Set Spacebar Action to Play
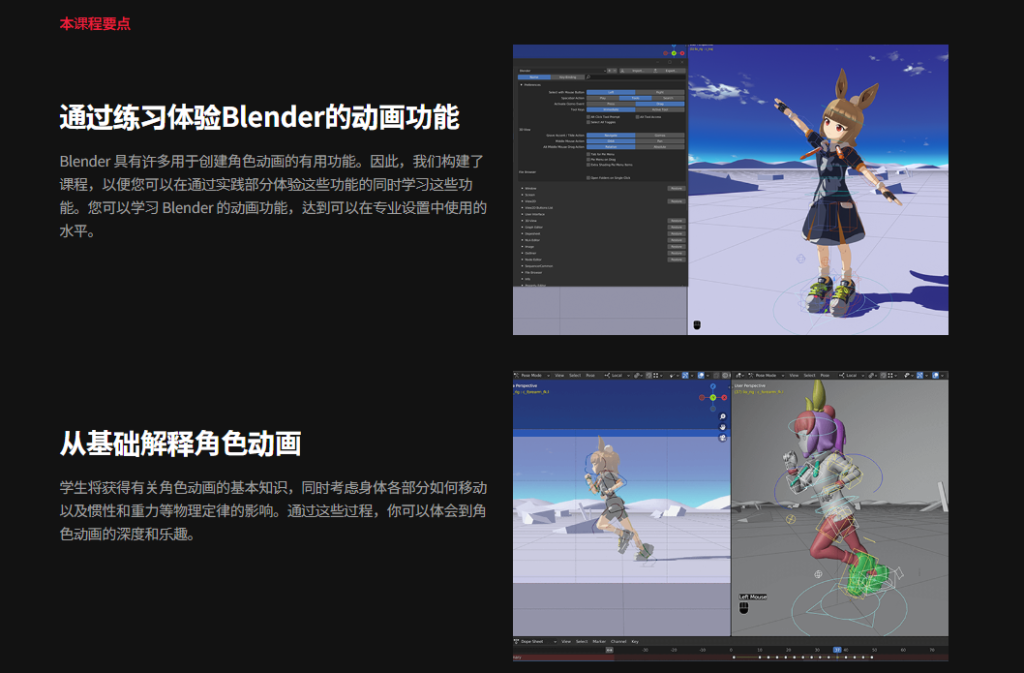The width and height of the screenshot is (1024, 673). (x=603, y=98)
